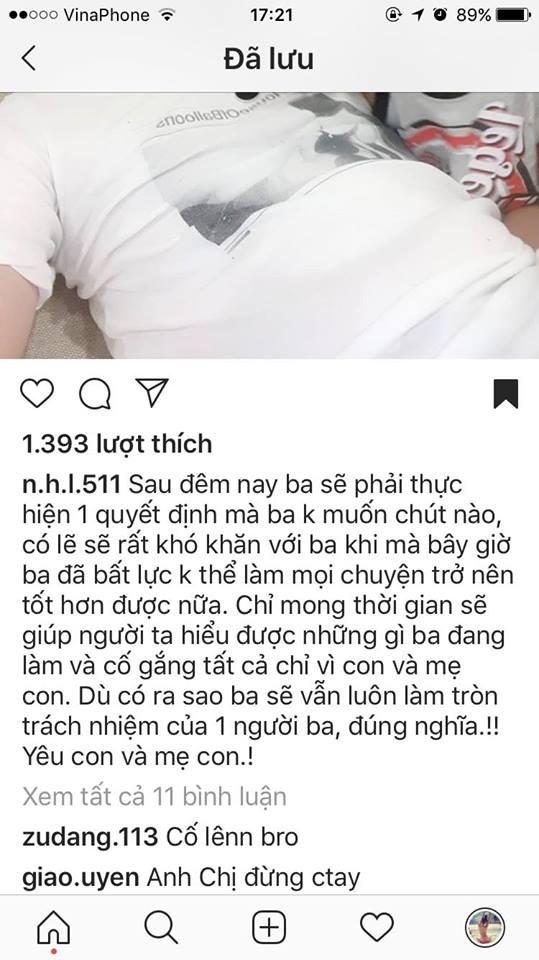Tap the 17:21 clock in status bar

click(x=271, y=15)
